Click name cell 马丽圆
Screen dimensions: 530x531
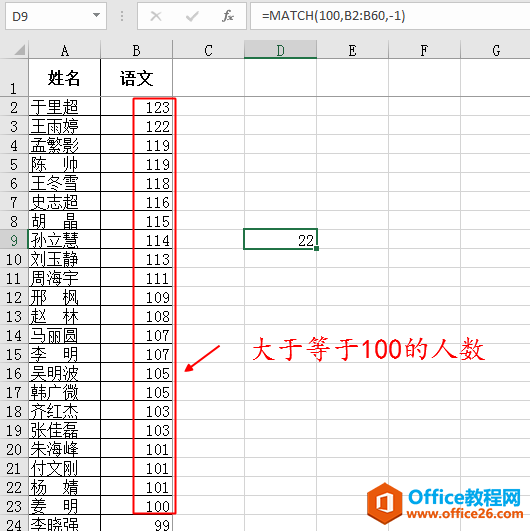pyautogui.click(x=65, y=335)
